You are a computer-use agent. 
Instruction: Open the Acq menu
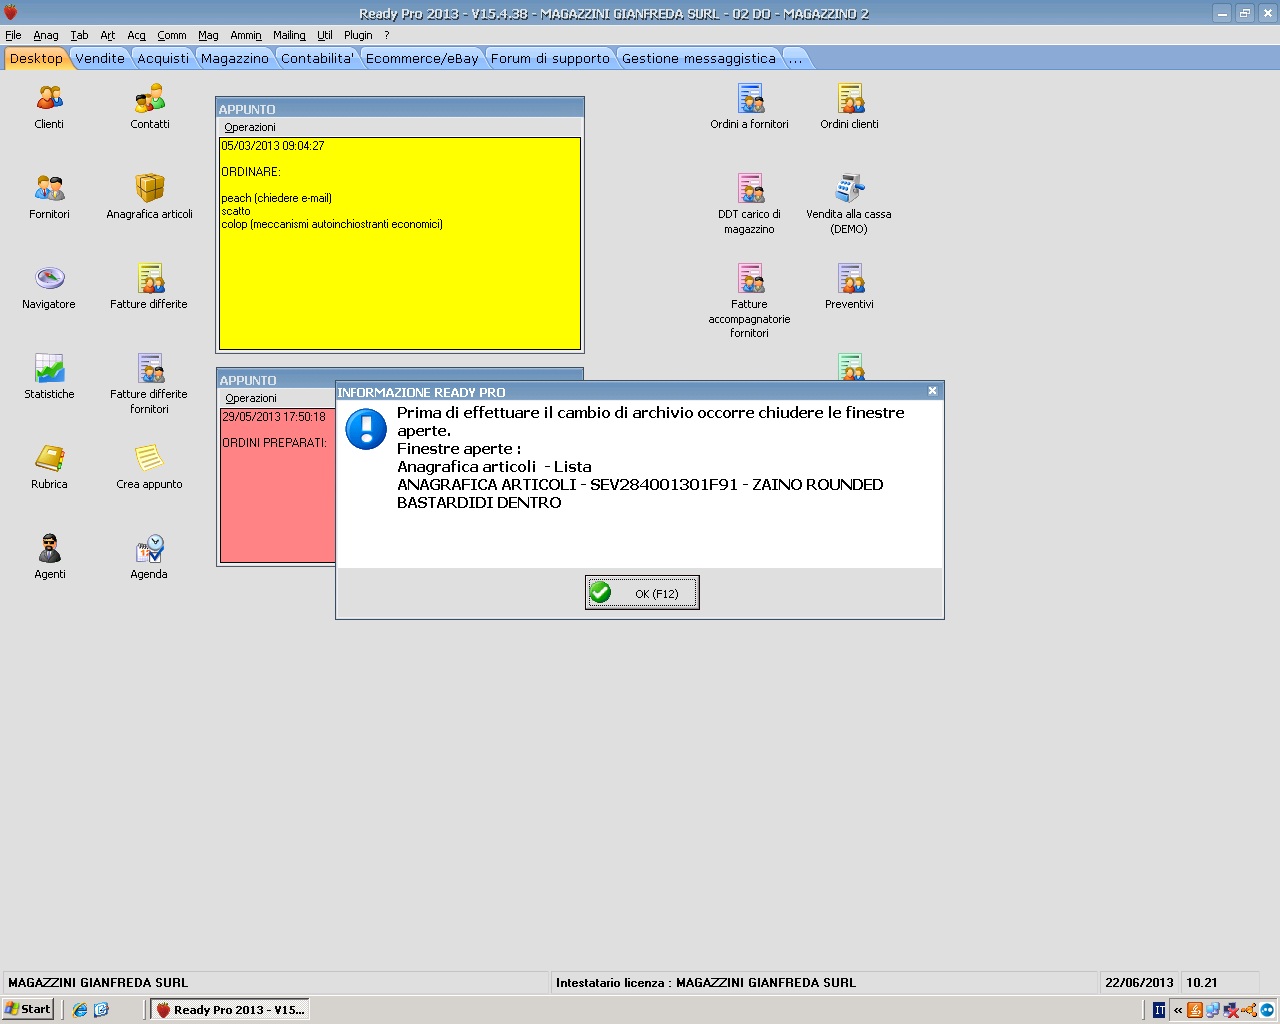(x=137, y=35)
